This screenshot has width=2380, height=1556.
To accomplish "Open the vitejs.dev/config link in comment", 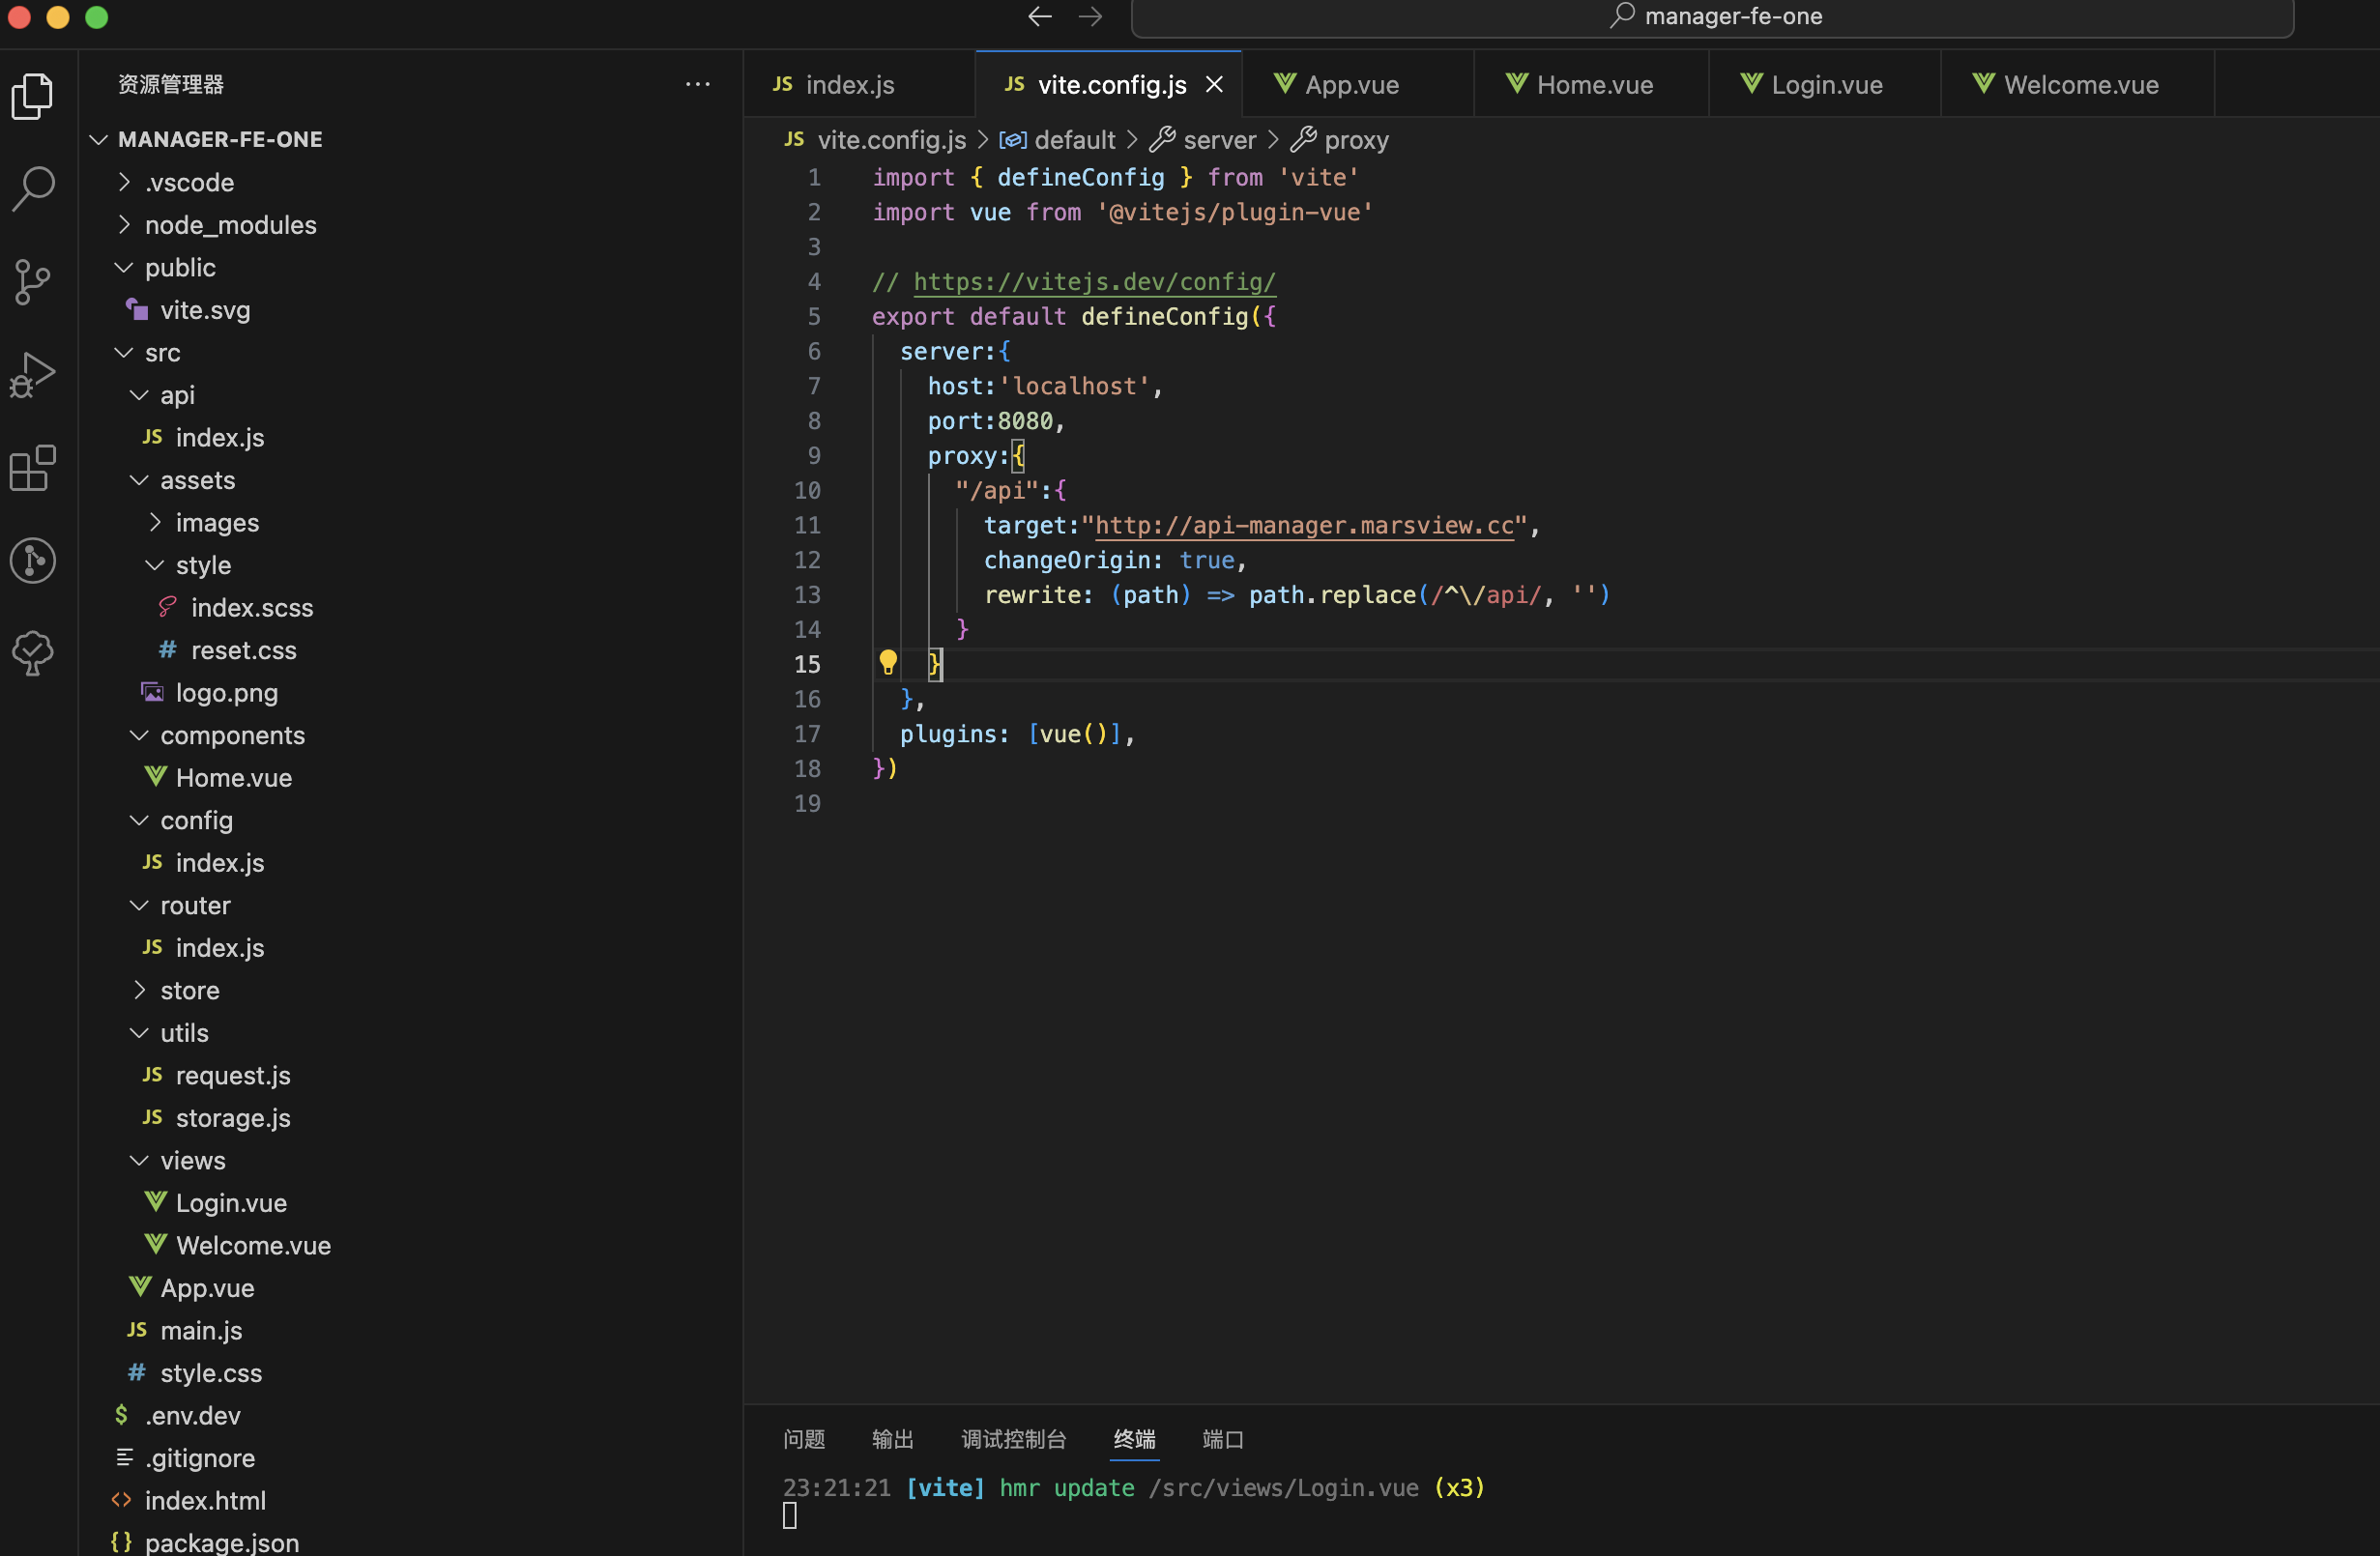I will point(1095,282).
